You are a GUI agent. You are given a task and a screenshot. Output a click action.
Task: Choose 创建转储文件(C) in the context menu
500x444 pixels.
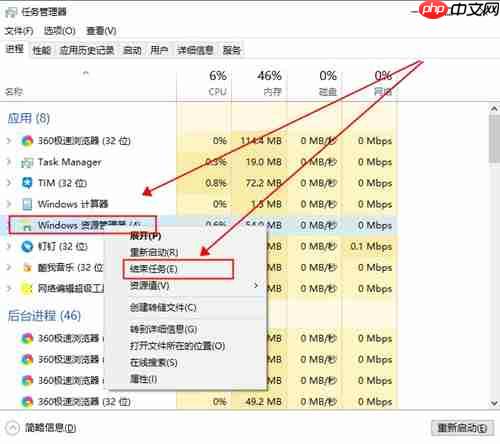(x=163, y=307)
